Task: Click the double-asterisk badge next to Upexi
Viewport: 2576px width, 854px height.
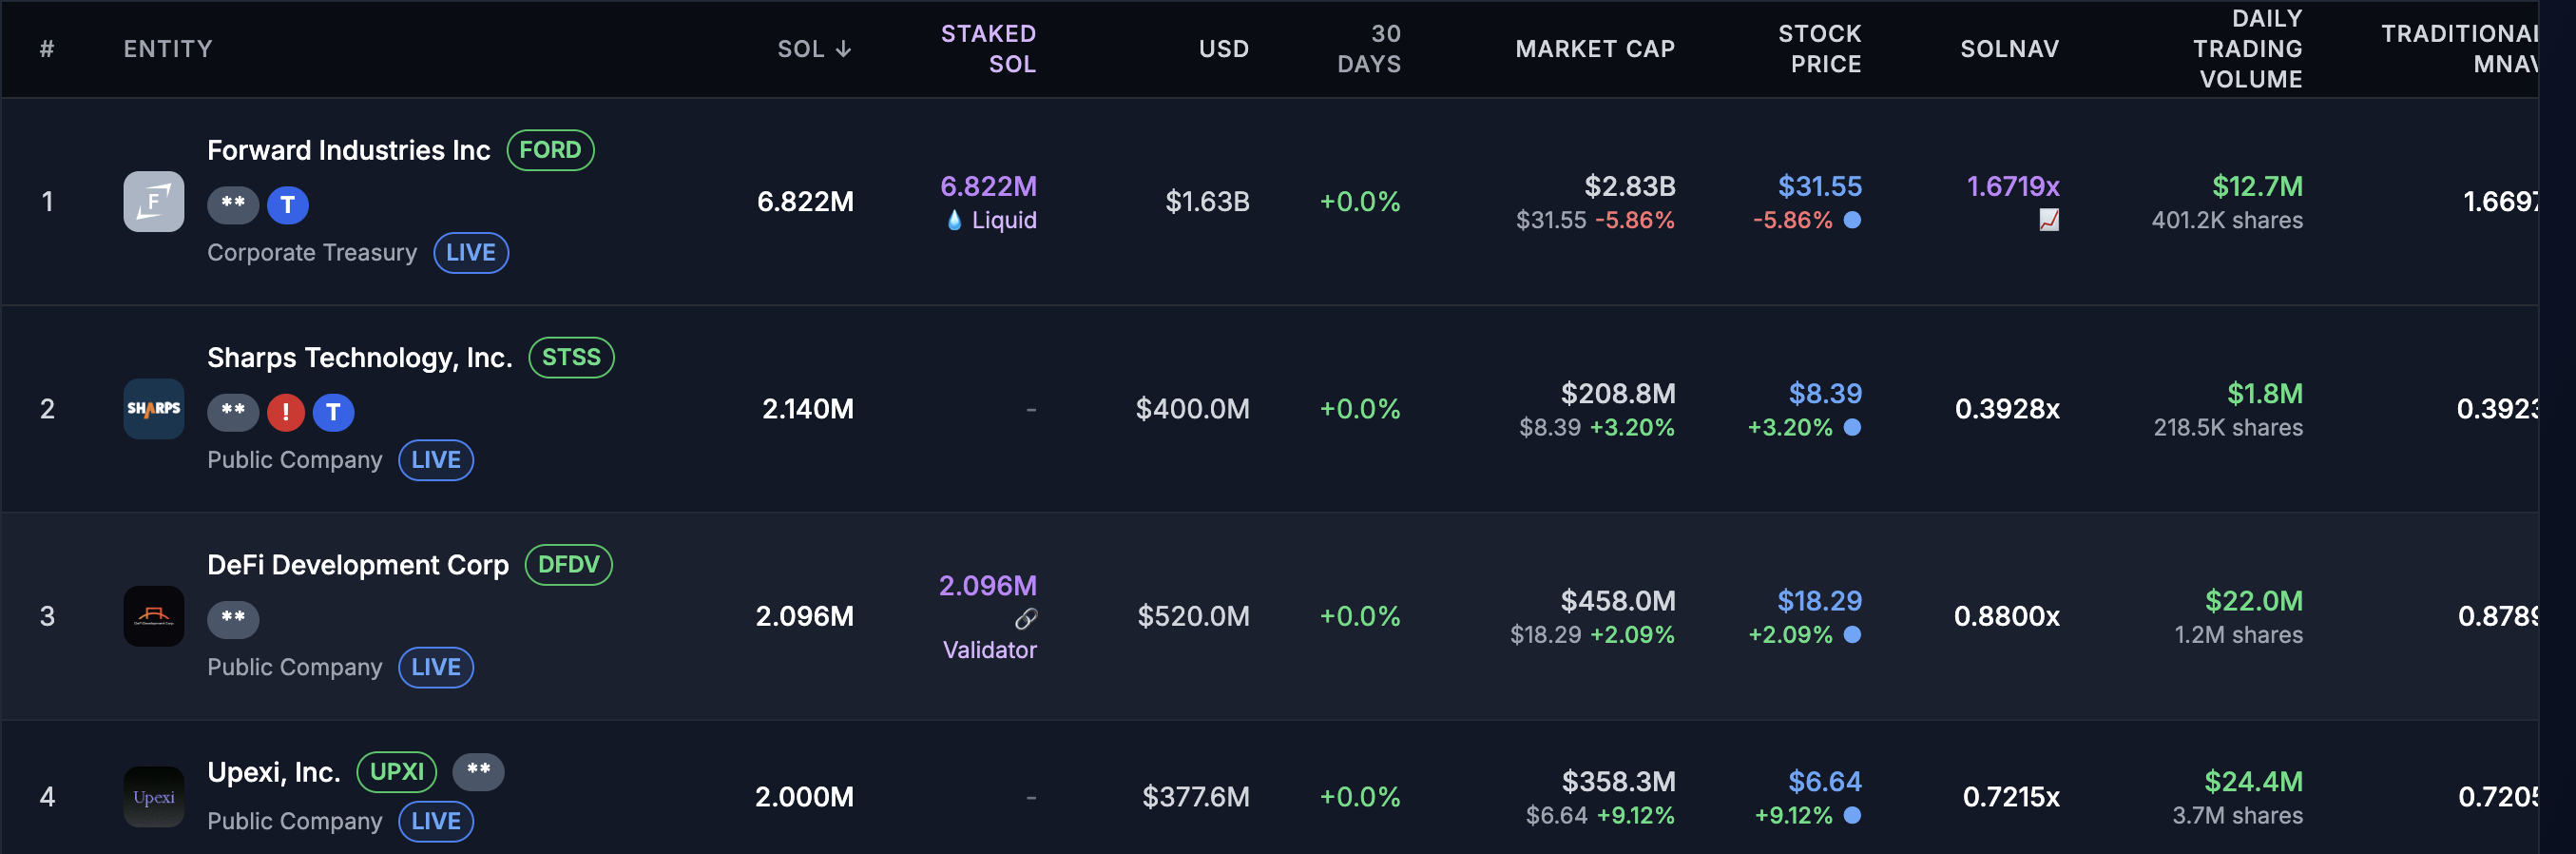Action: click(x=478, y=771)
